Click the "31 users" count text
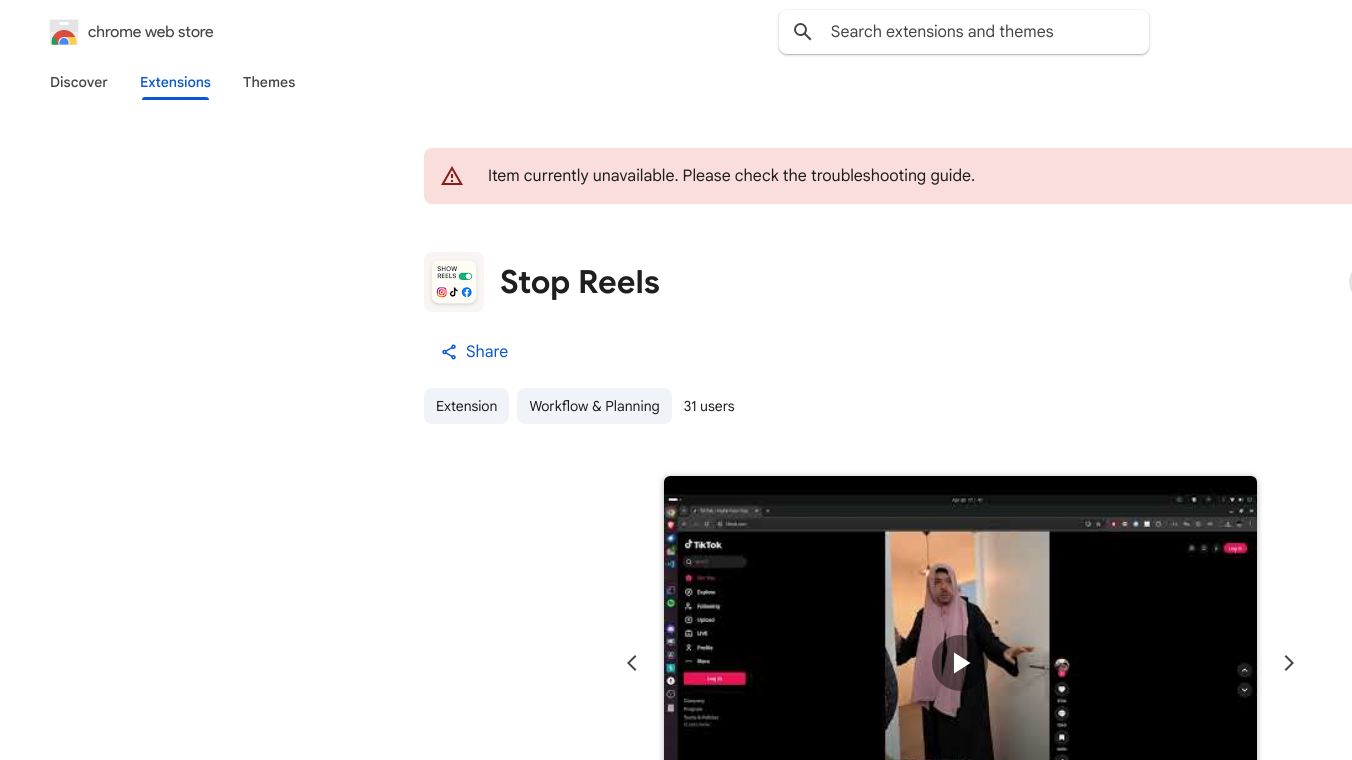Image resolution: width=1352 pixels, height=760 pixels. pos(709,406)
